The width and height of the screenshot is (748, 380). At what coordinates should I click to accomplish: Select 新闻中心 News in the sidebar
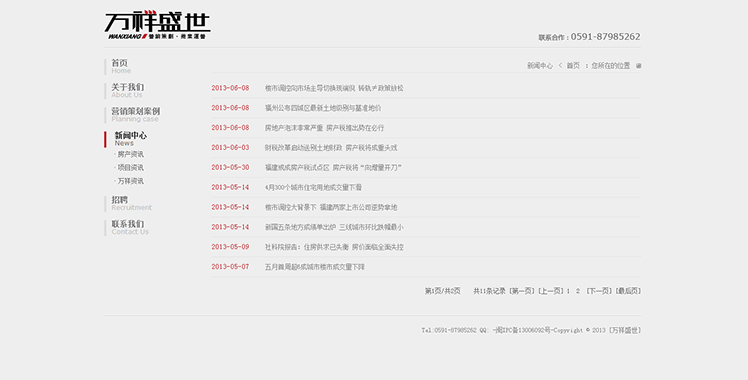(131, 139)
